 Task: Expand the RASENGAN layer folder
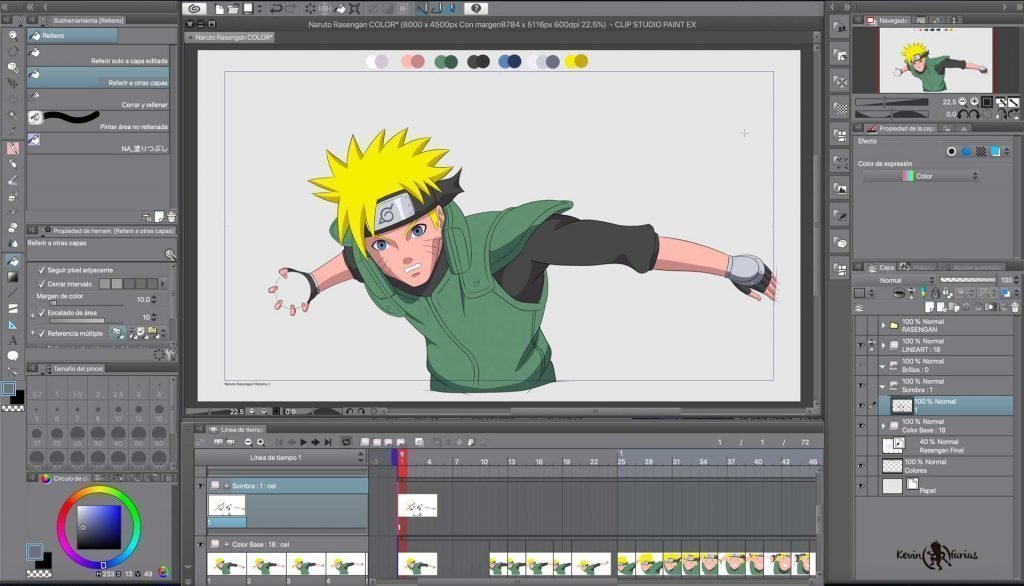click(x=883, y=325)
